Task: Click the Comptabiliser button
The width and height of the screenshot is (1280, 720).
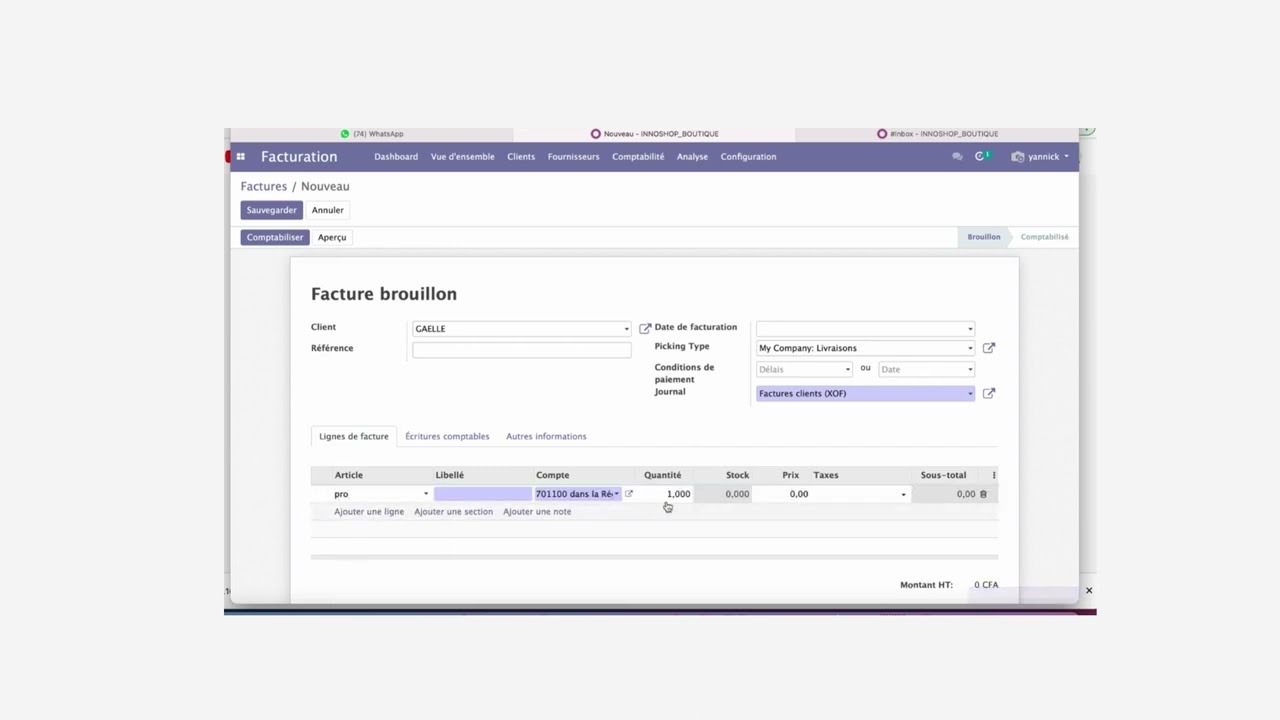Action: (x=275, y=237)
